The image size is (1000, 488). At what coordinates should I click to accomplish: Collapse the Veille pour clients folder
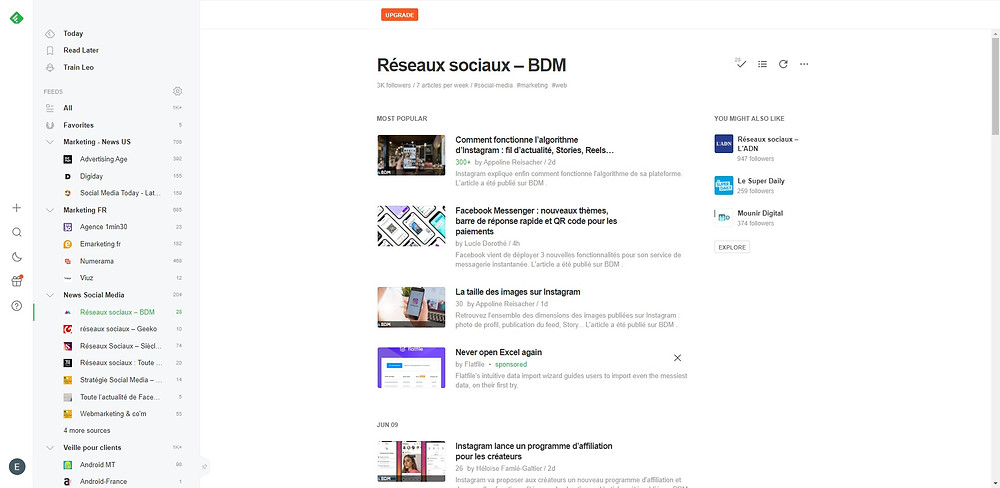pyautogui.click(x=50, y=448)
